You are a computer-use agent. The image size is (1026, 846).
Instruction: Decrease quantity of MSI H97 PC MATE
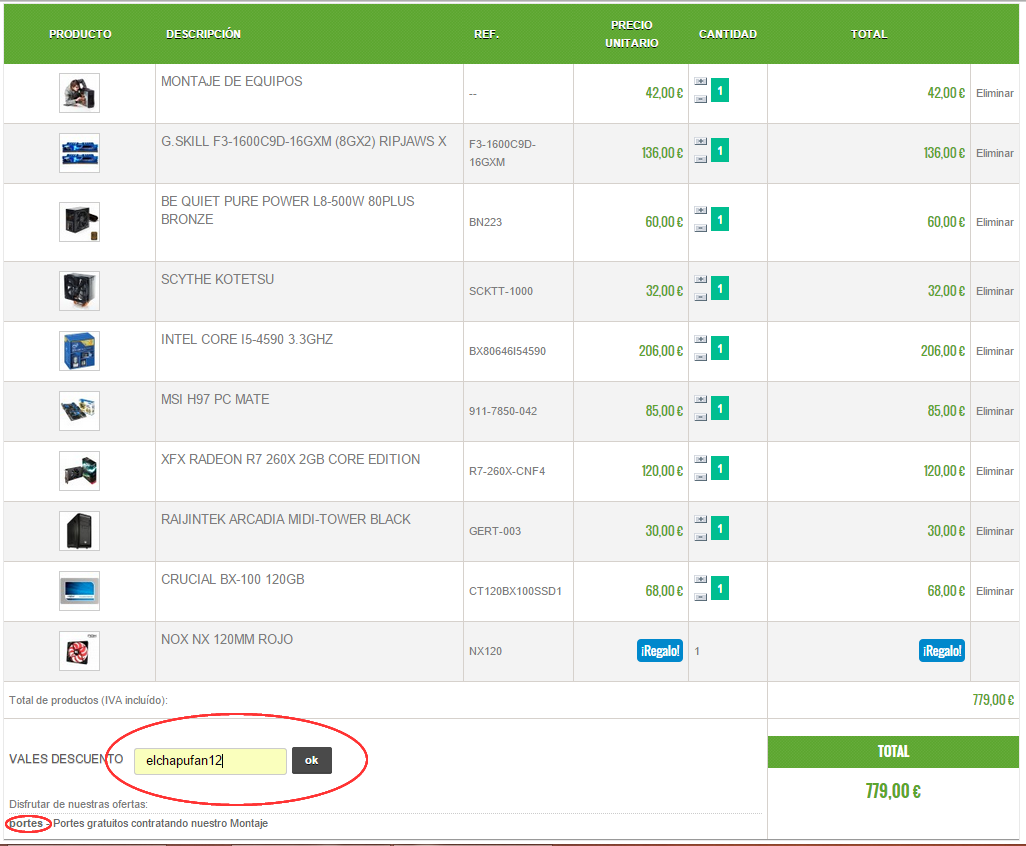point(701,417)
